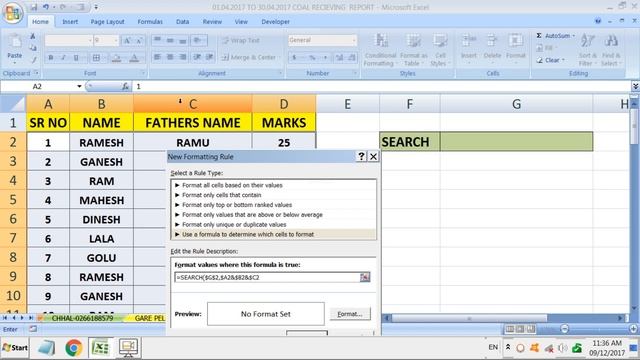The image size is (640, 360).
Task: Expand the Name Box dropdown arrow
Action: coord(79,87)
